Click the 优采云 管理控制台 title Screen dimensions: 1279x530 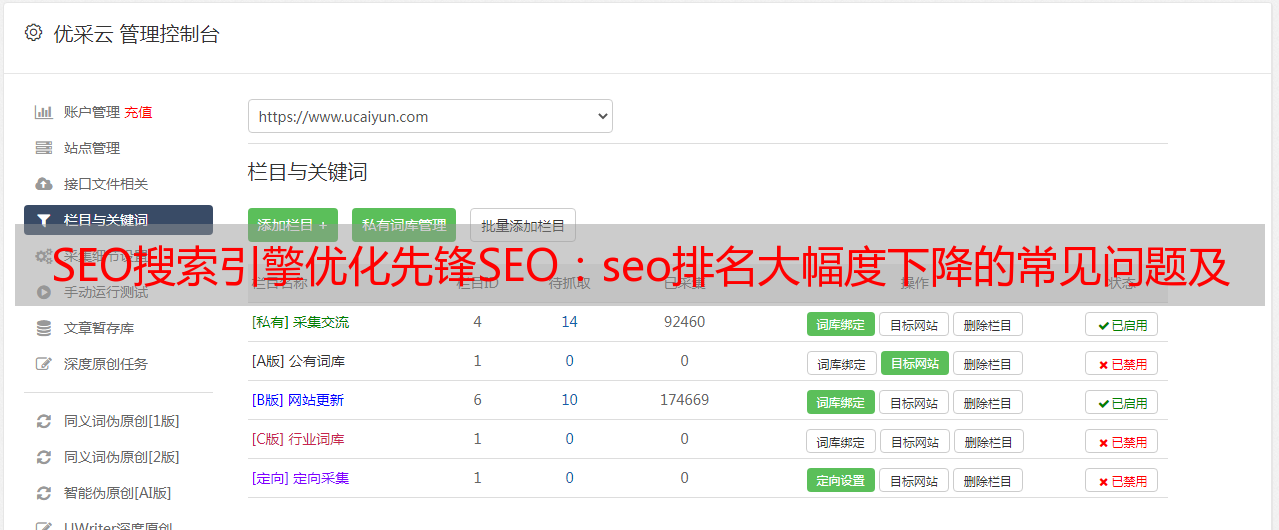click(x=136, y=34)
